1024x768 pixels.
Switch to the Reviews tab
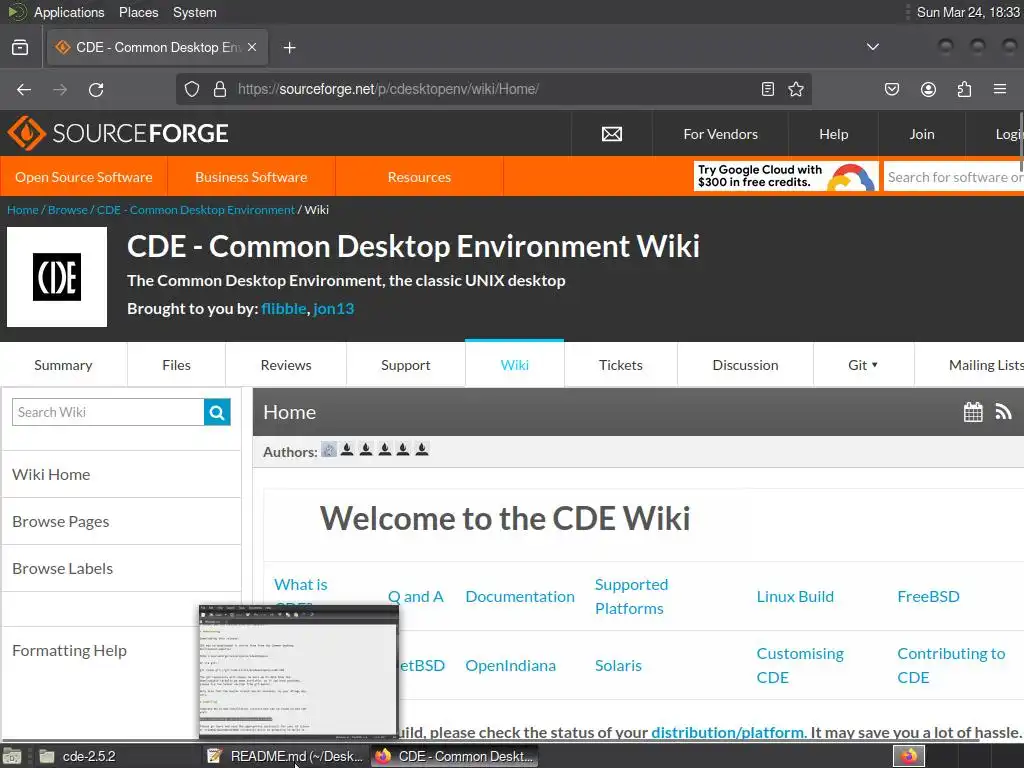coord(286,365)
